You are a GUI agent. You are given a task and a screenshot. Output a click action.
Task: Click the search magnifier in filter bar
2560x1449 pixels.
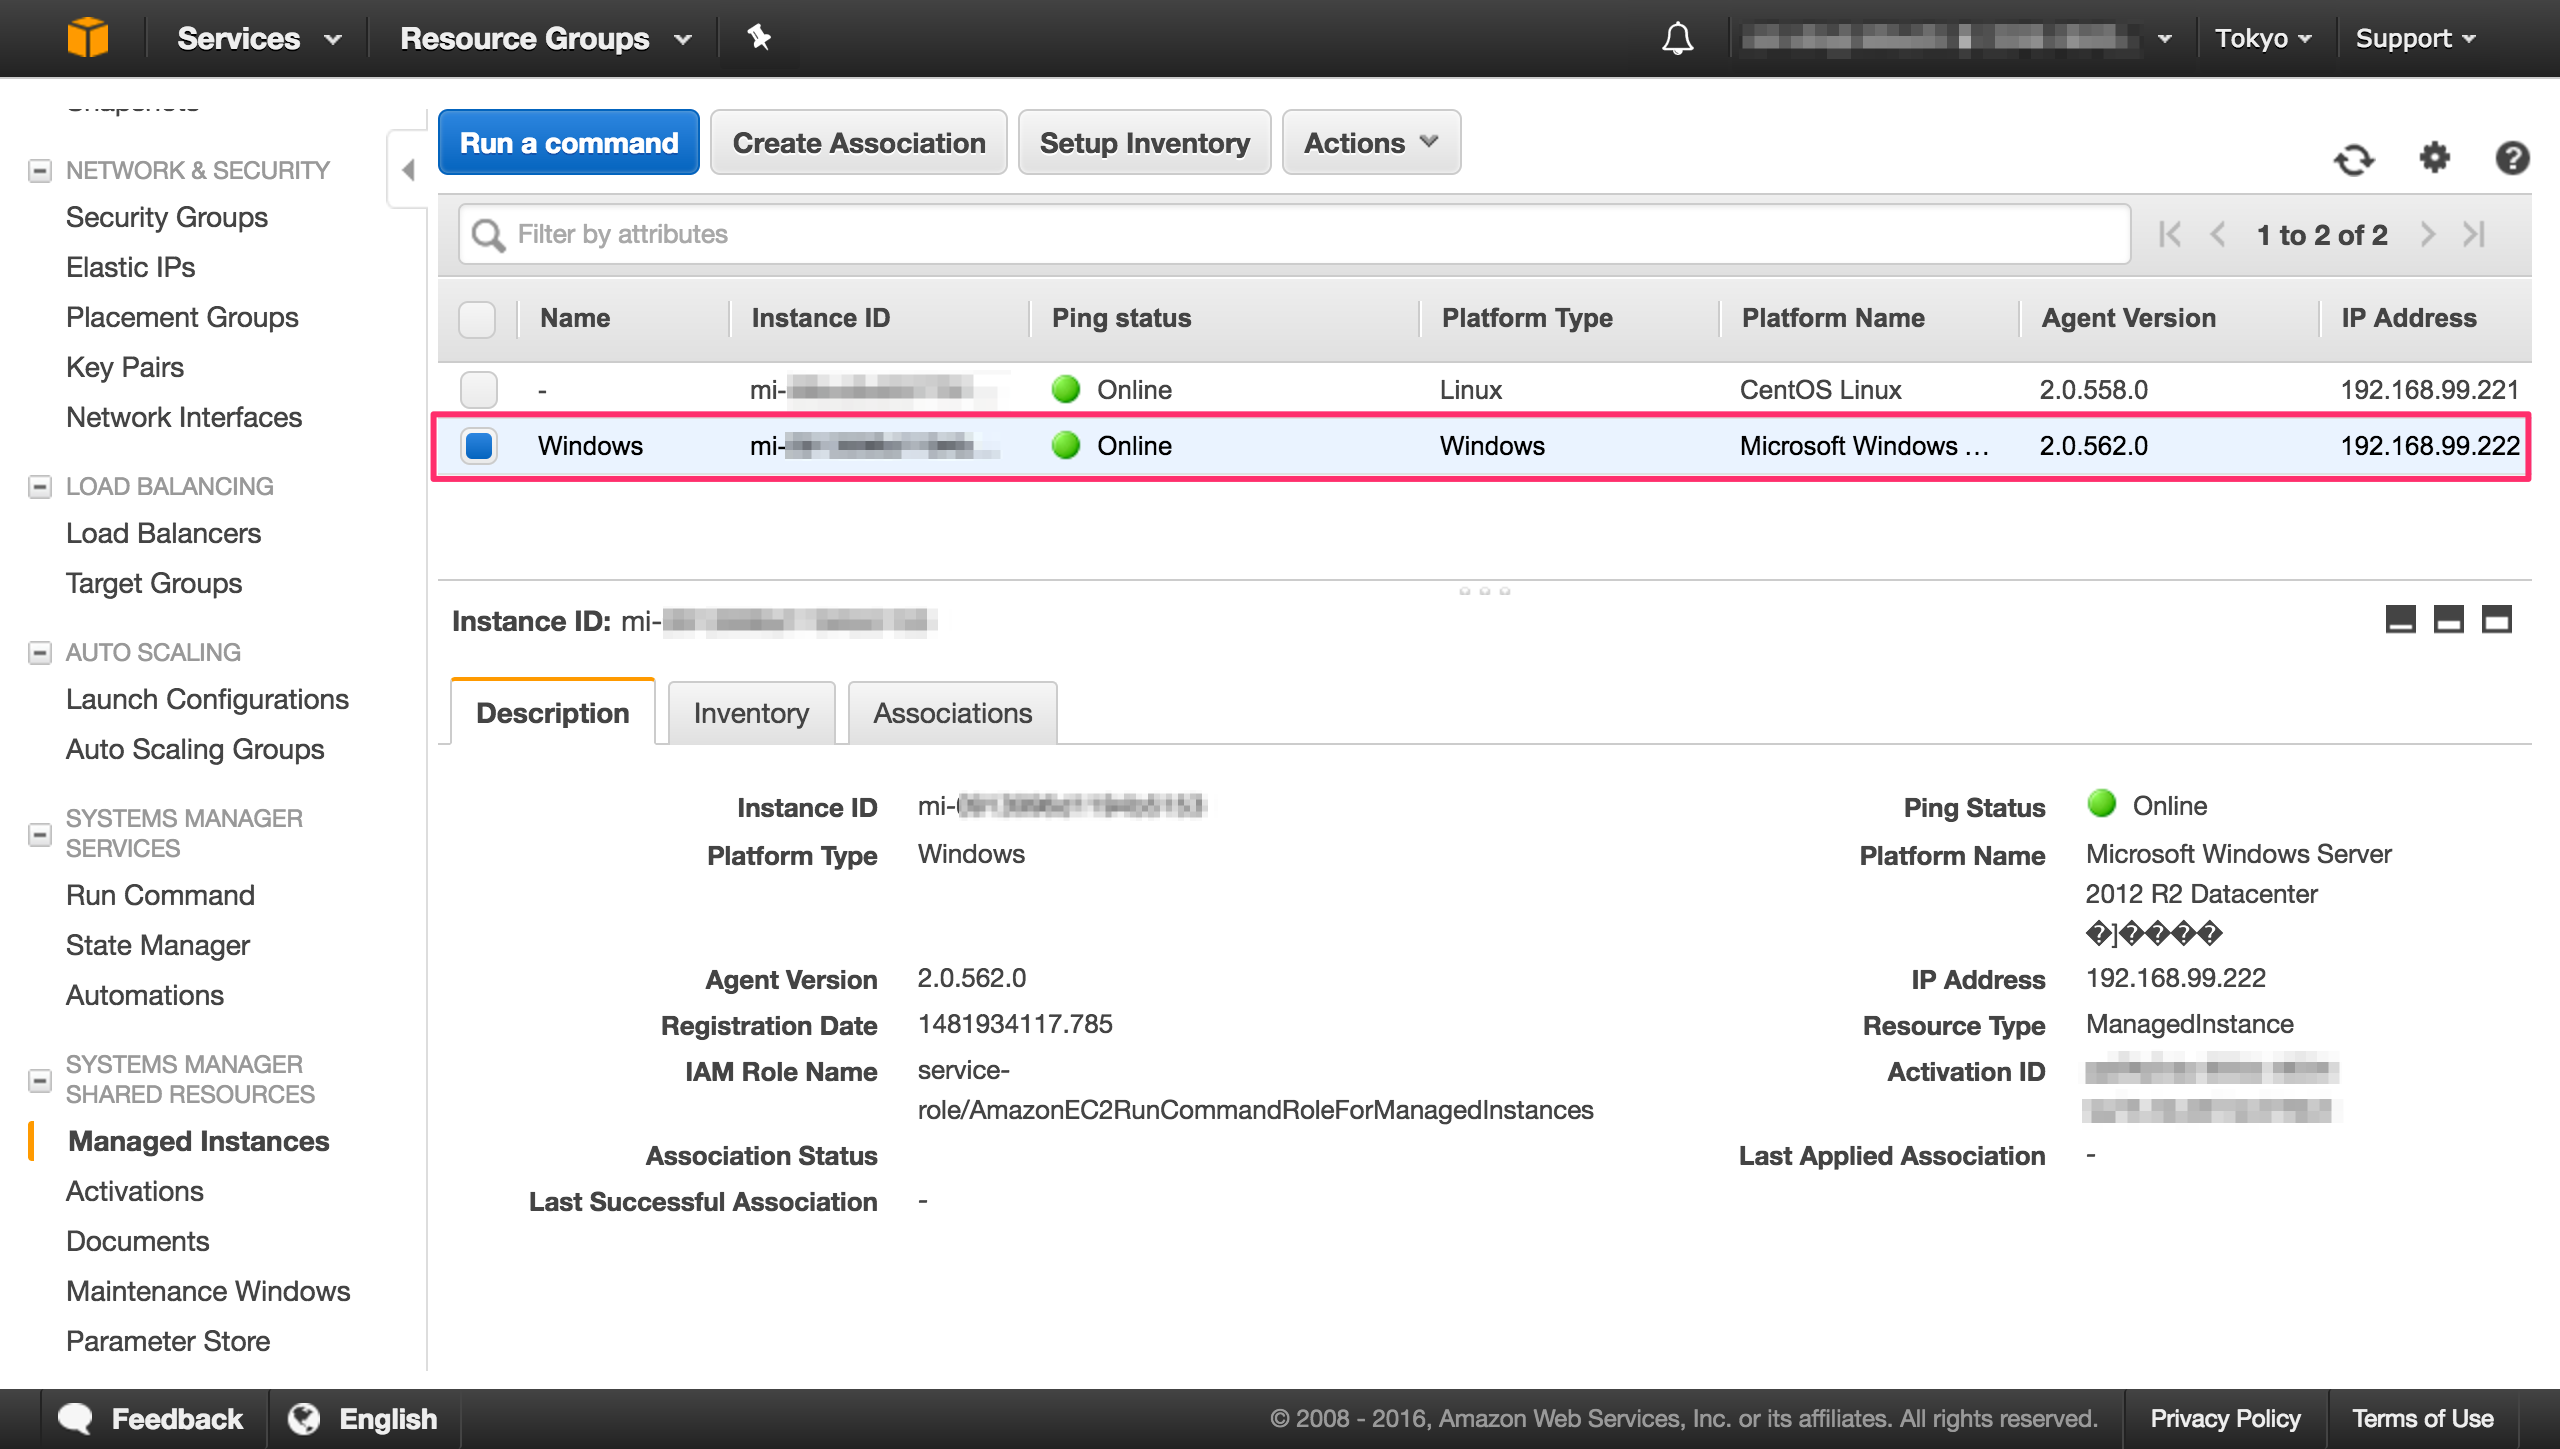pyautogui.click(x=489, y=234)
